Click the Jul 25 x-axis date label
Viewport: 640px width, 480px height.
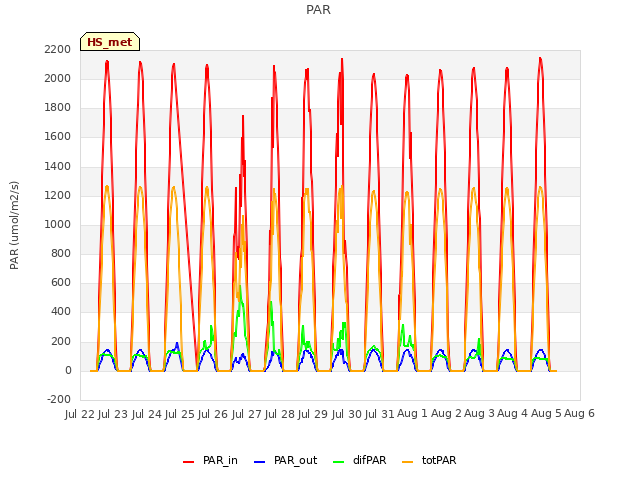click(180, 414)
